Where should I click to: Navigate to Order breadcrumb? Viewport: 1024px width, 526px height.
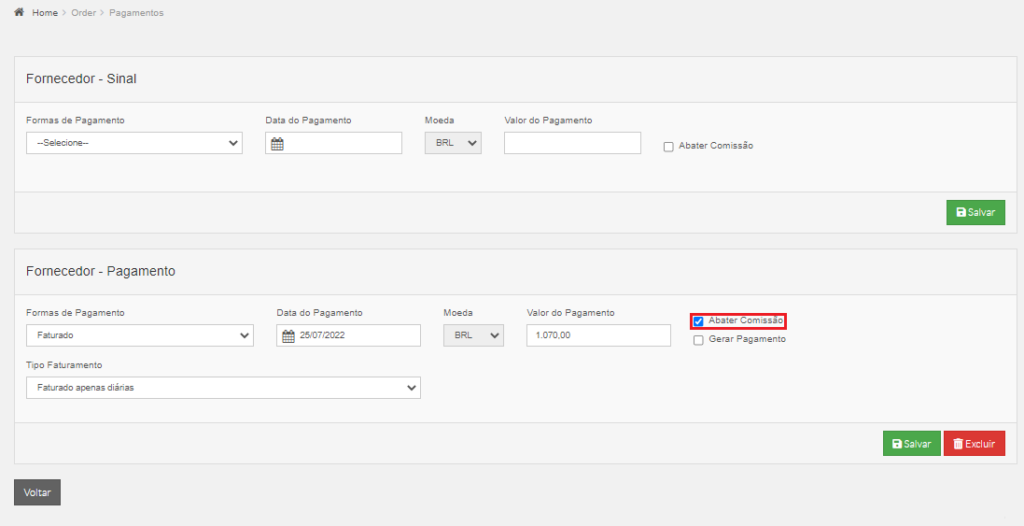tap(84, 13)
